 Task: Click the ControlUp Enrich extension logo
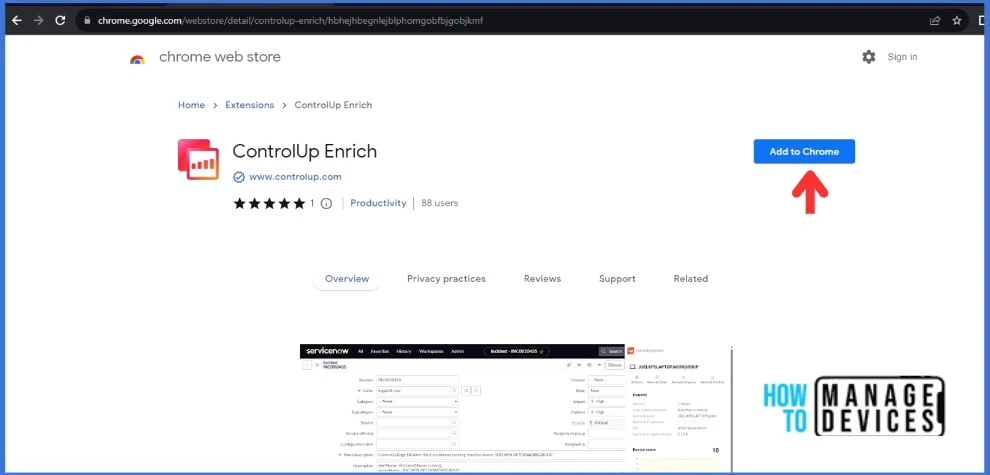(198, 160)
